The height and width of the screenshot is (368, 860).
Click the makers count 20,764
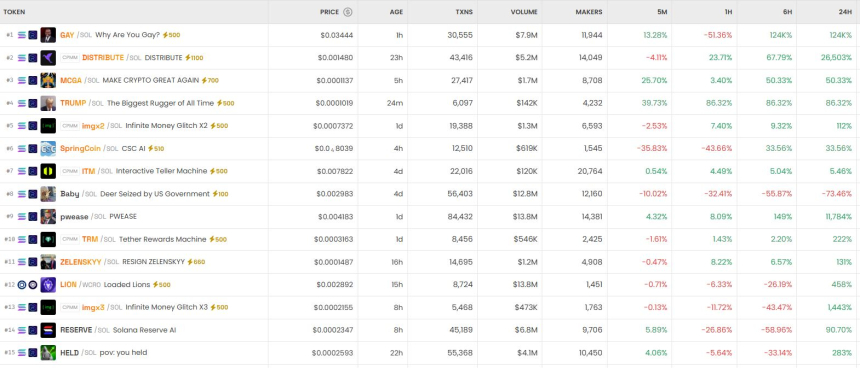[x=590, y=171]
